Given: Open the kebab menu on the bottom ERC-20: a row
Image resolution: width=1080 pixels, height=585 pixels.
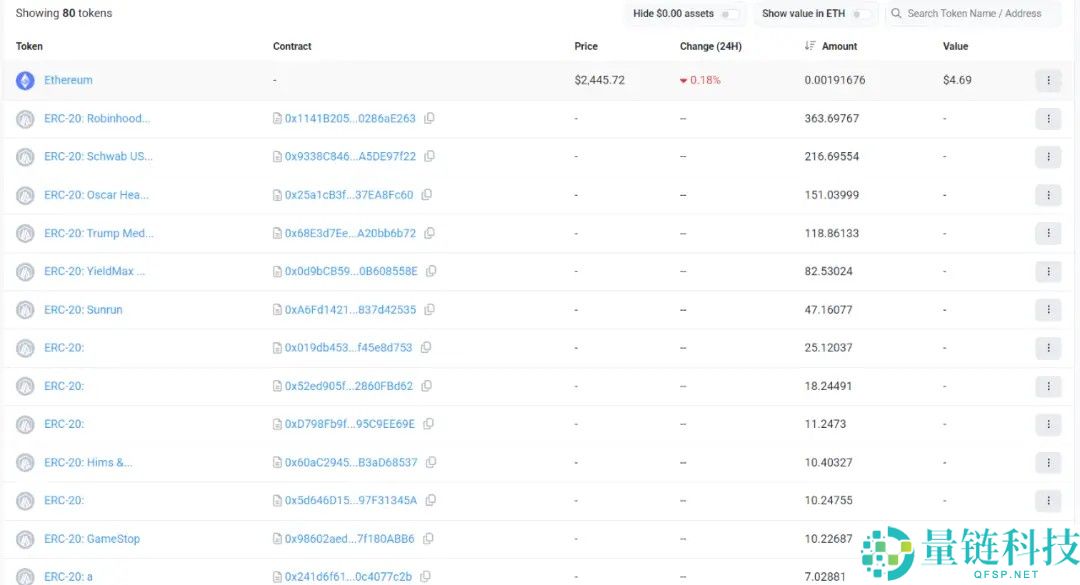Looking at the screenshot, I should pos(1048,577).
